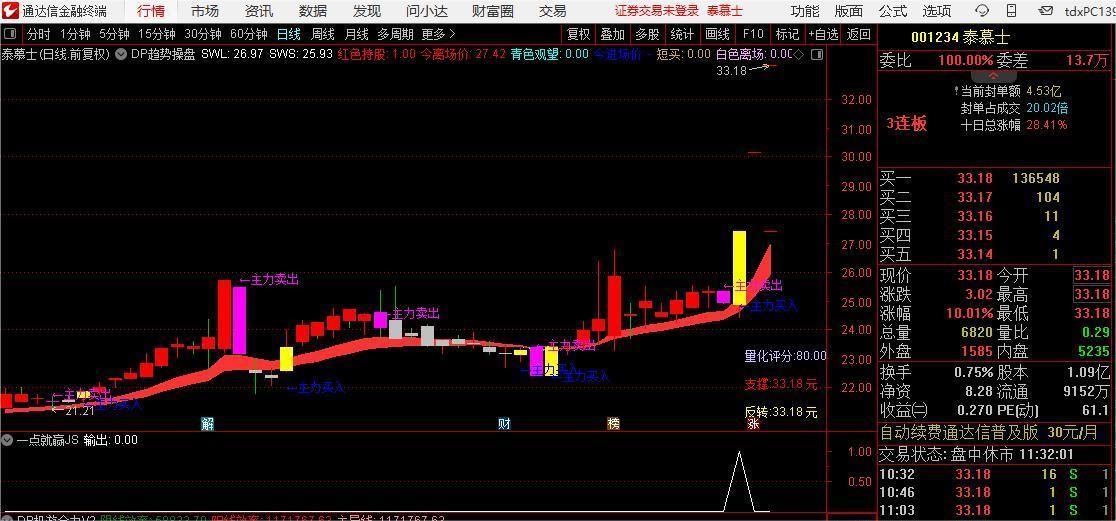Click the 叠加 overlay button

click(x=613, y=34)
